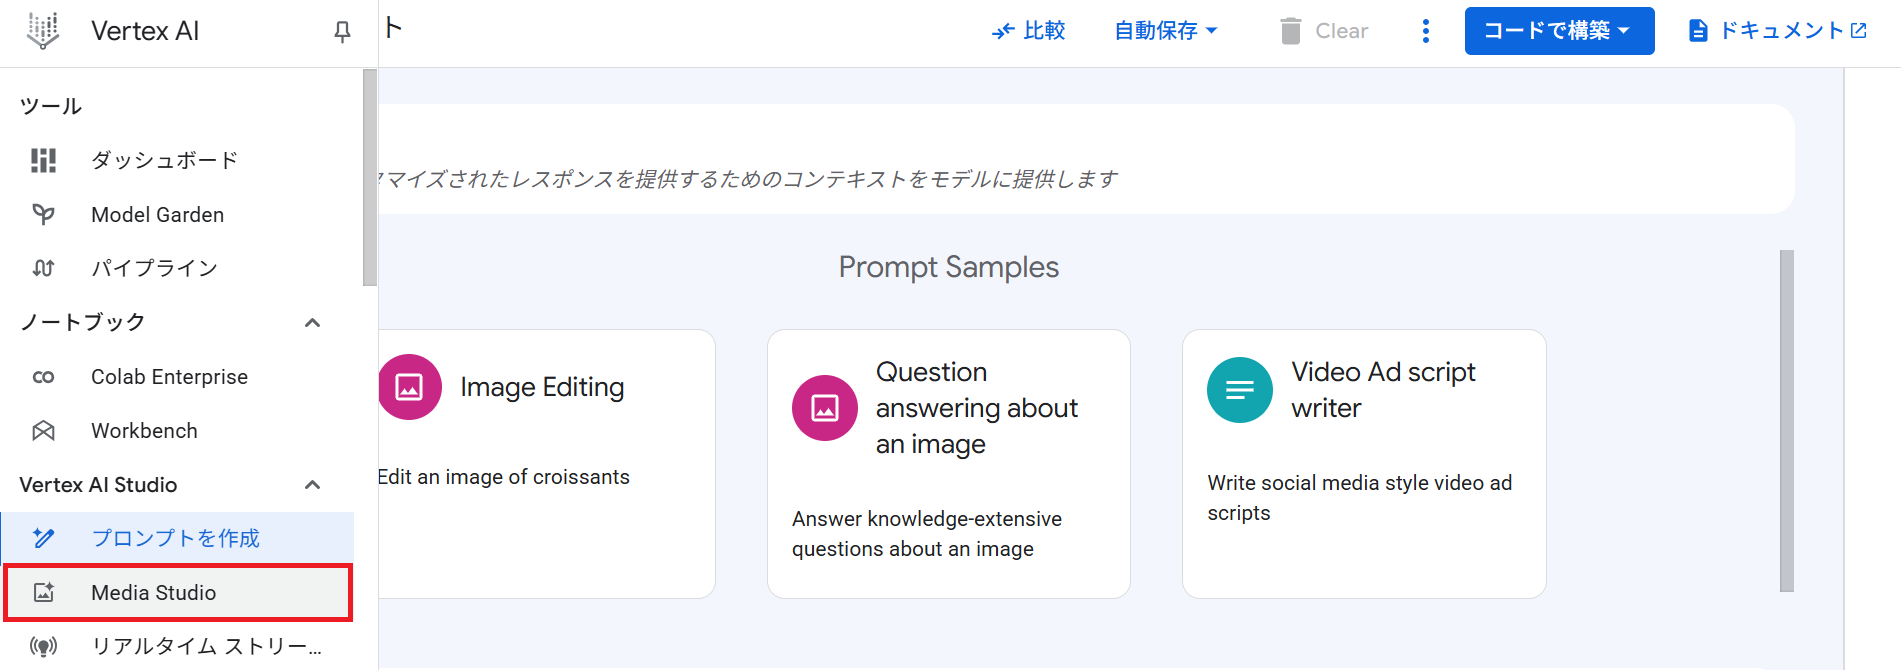Click the Workbench icon
The width and height of the screenshot is (1901, 670).
pyautogui.click(x=43, y=431)
